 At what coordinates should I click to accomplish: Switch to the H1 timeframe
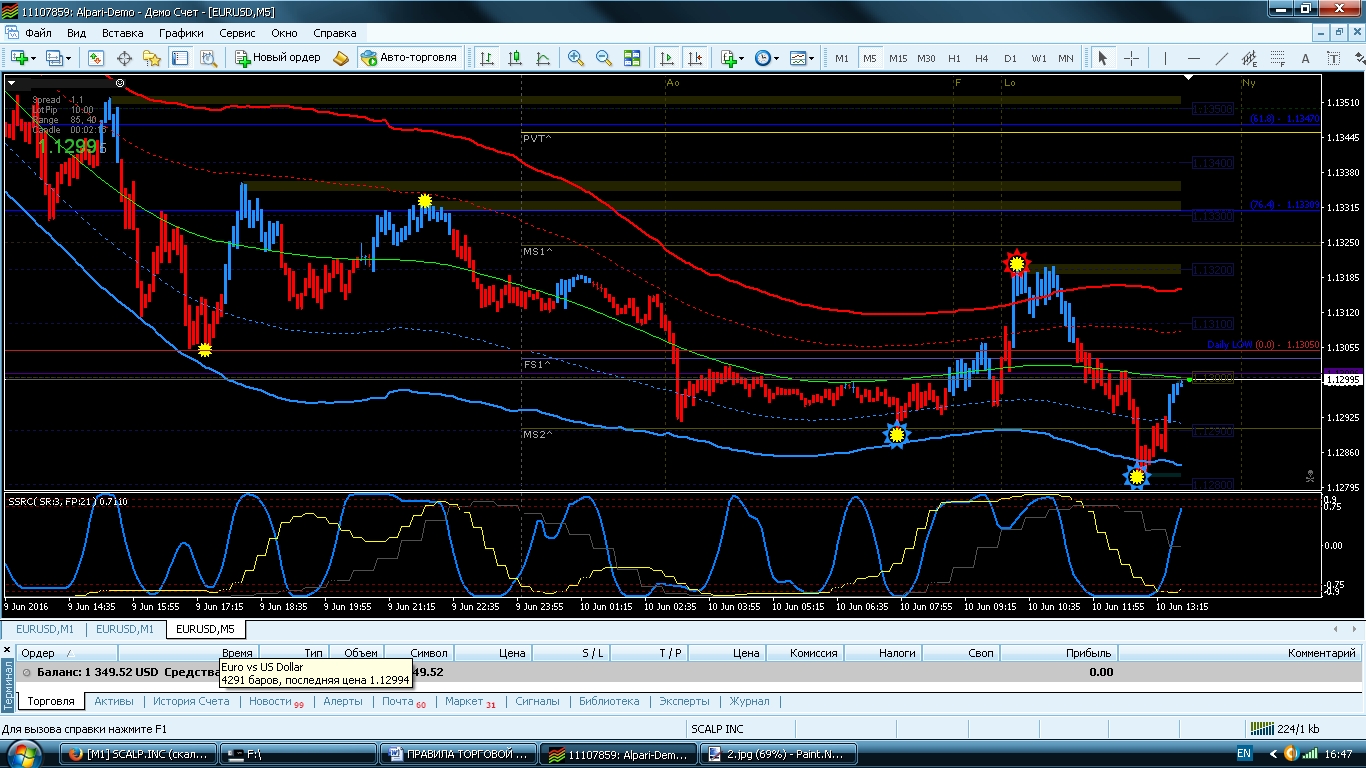954,58
